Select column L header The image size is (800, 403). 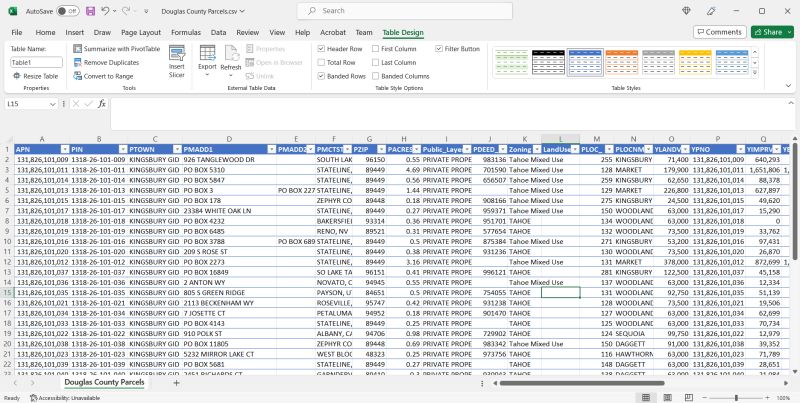(560, 139)
